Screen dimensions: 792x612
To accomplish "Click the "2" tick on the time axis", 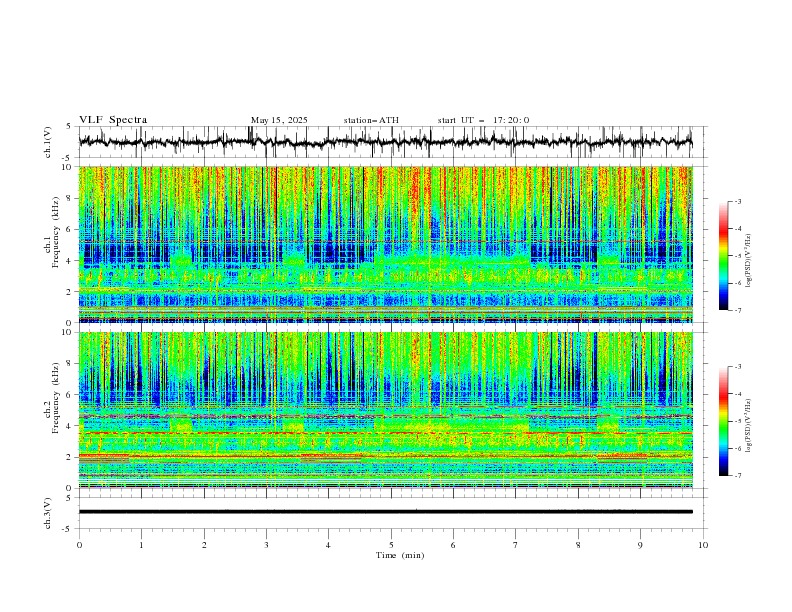I will (x=204, y=545).
